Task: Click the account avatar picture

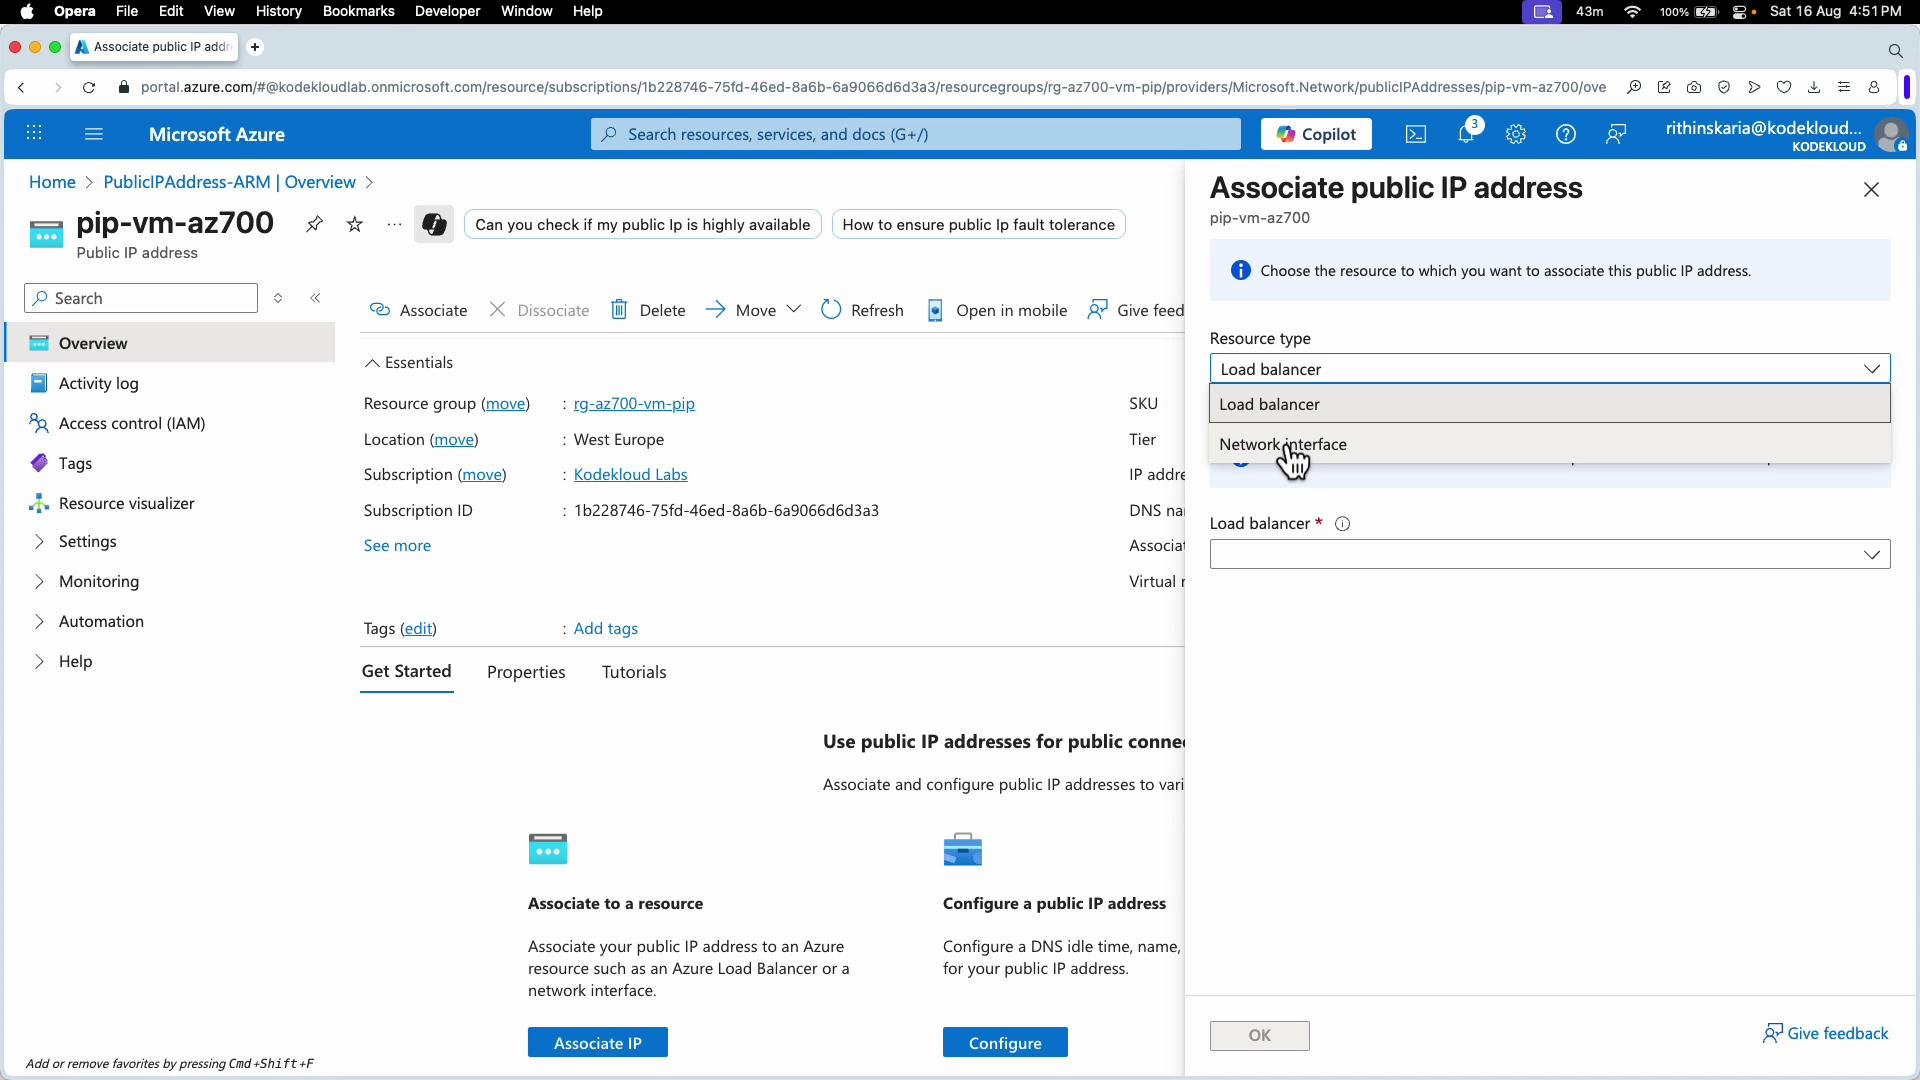Action: [x=1891, y=134]
